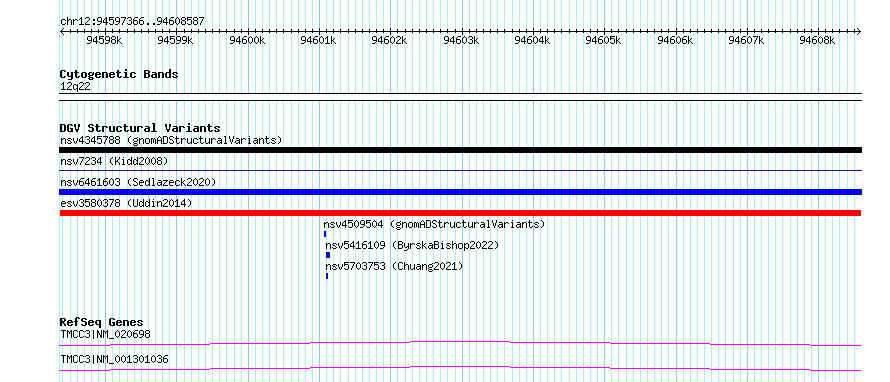Click the 94600k ruler tick label
890x382 pixels.
tap(247, 40)
